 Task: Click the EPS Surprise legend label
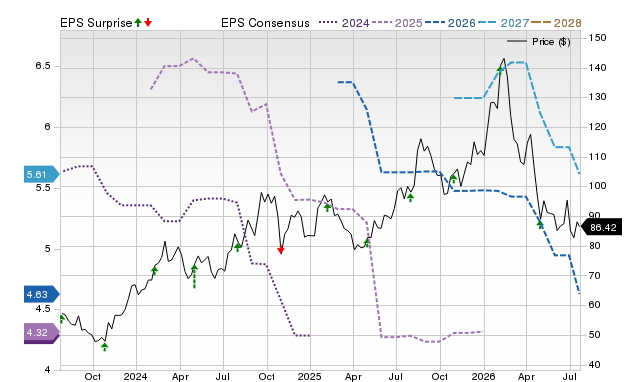point(96,23)
